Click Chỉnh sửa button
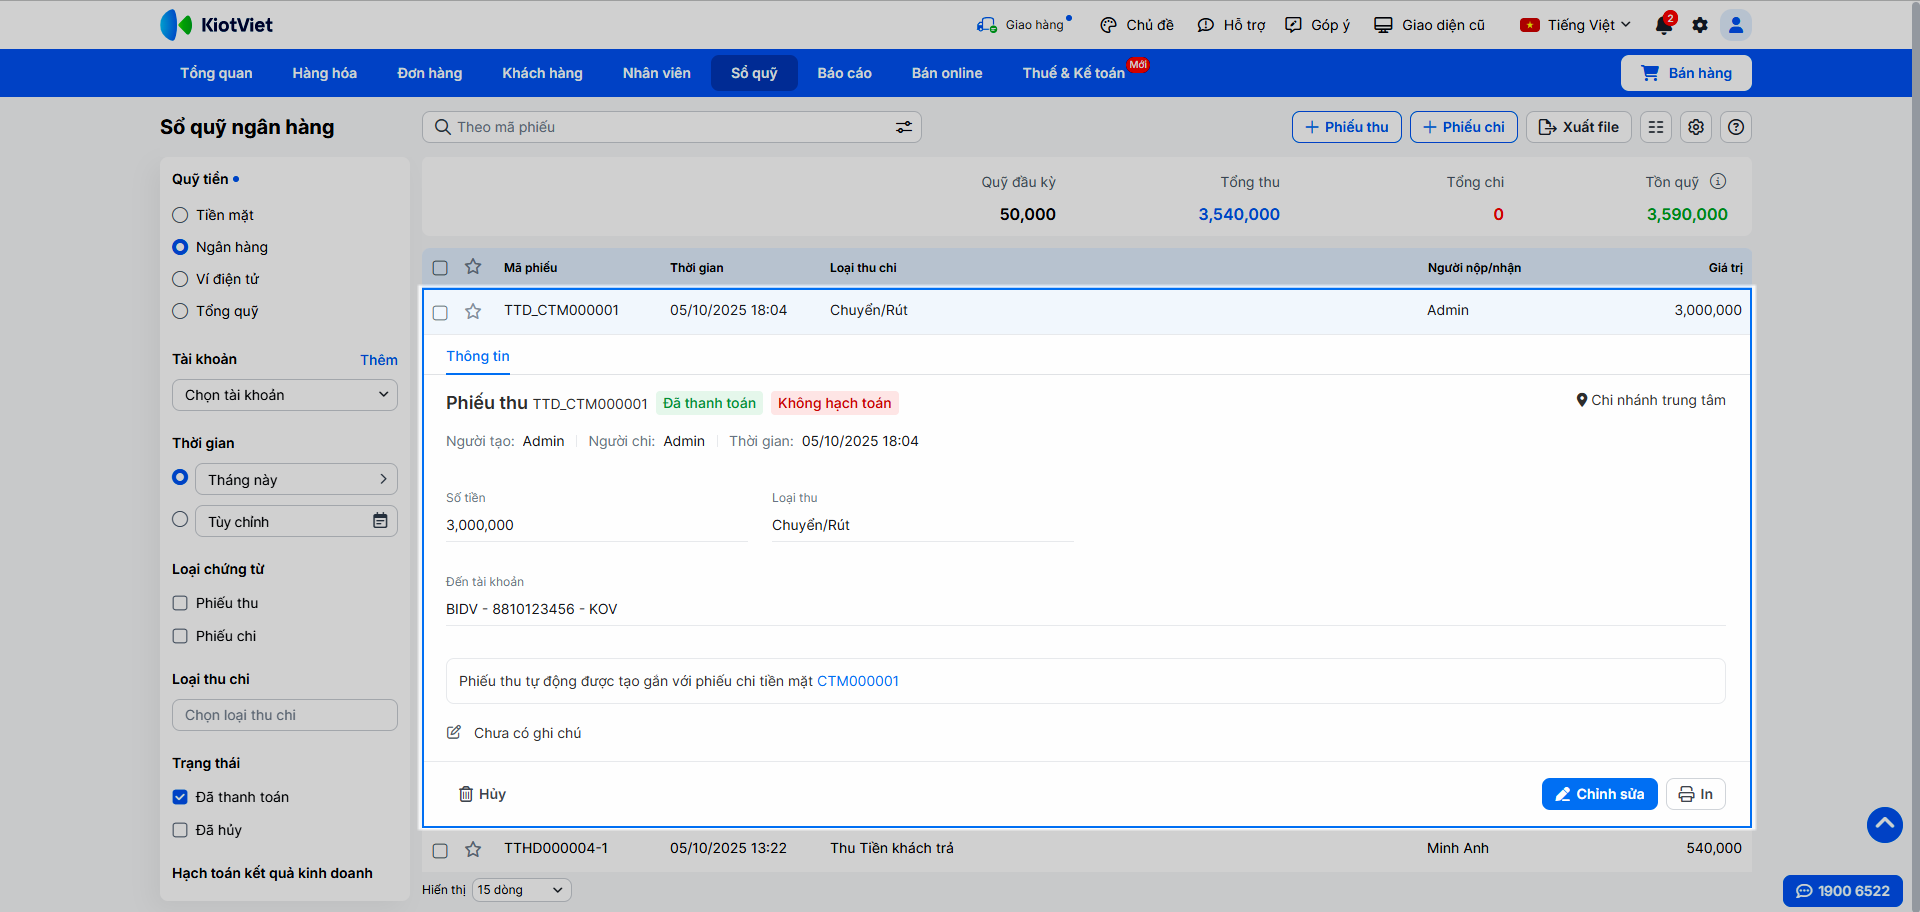Image resolution: width=1920 pixels, height=912 pixels. tap(1600, 794)
